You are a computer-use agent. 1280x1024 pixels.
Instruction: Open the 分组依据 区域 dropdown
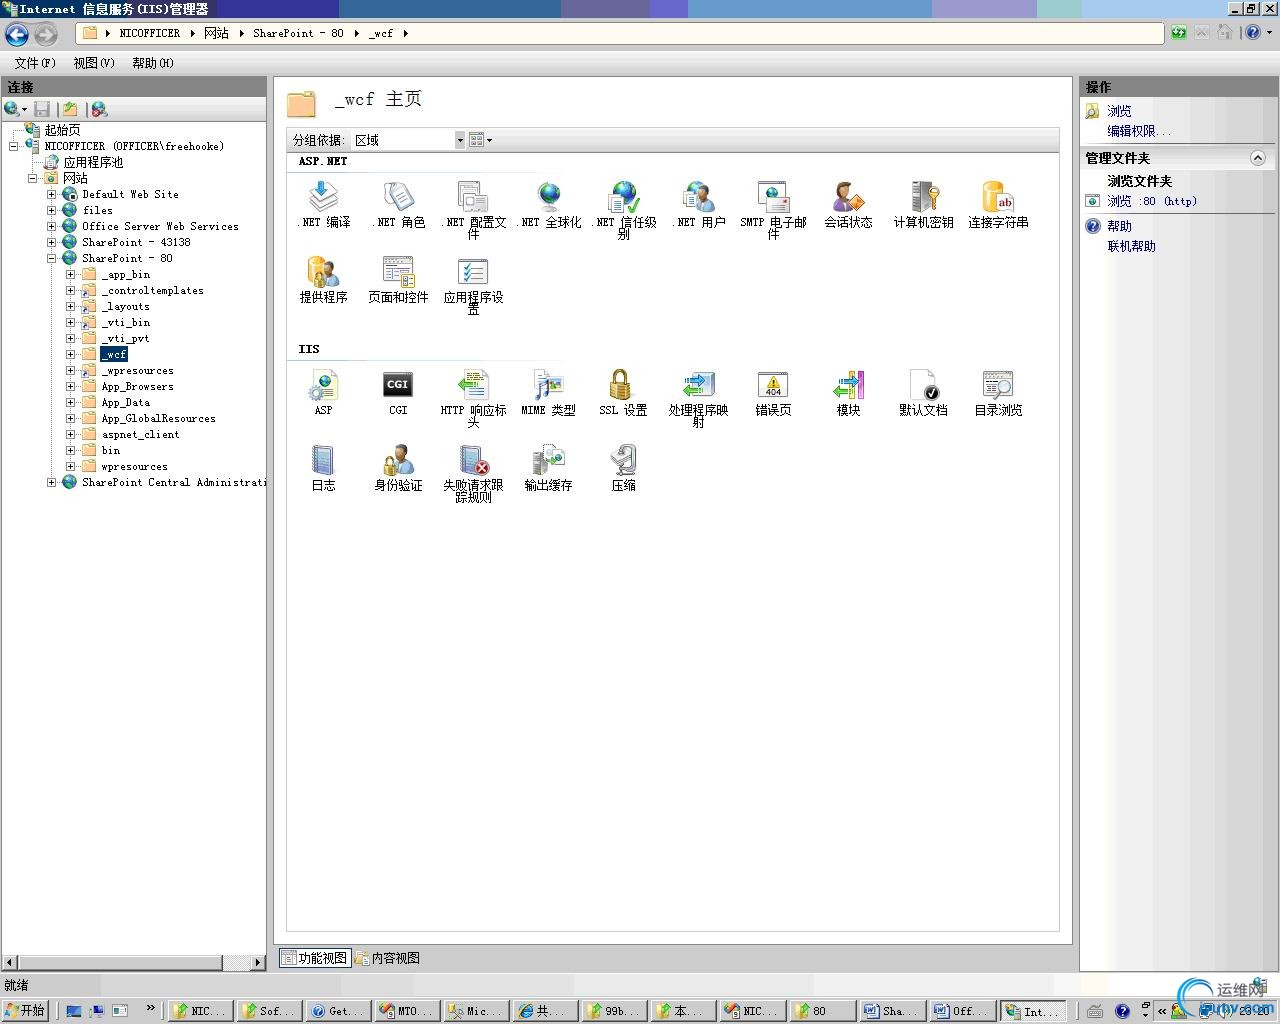click(409, 140)
